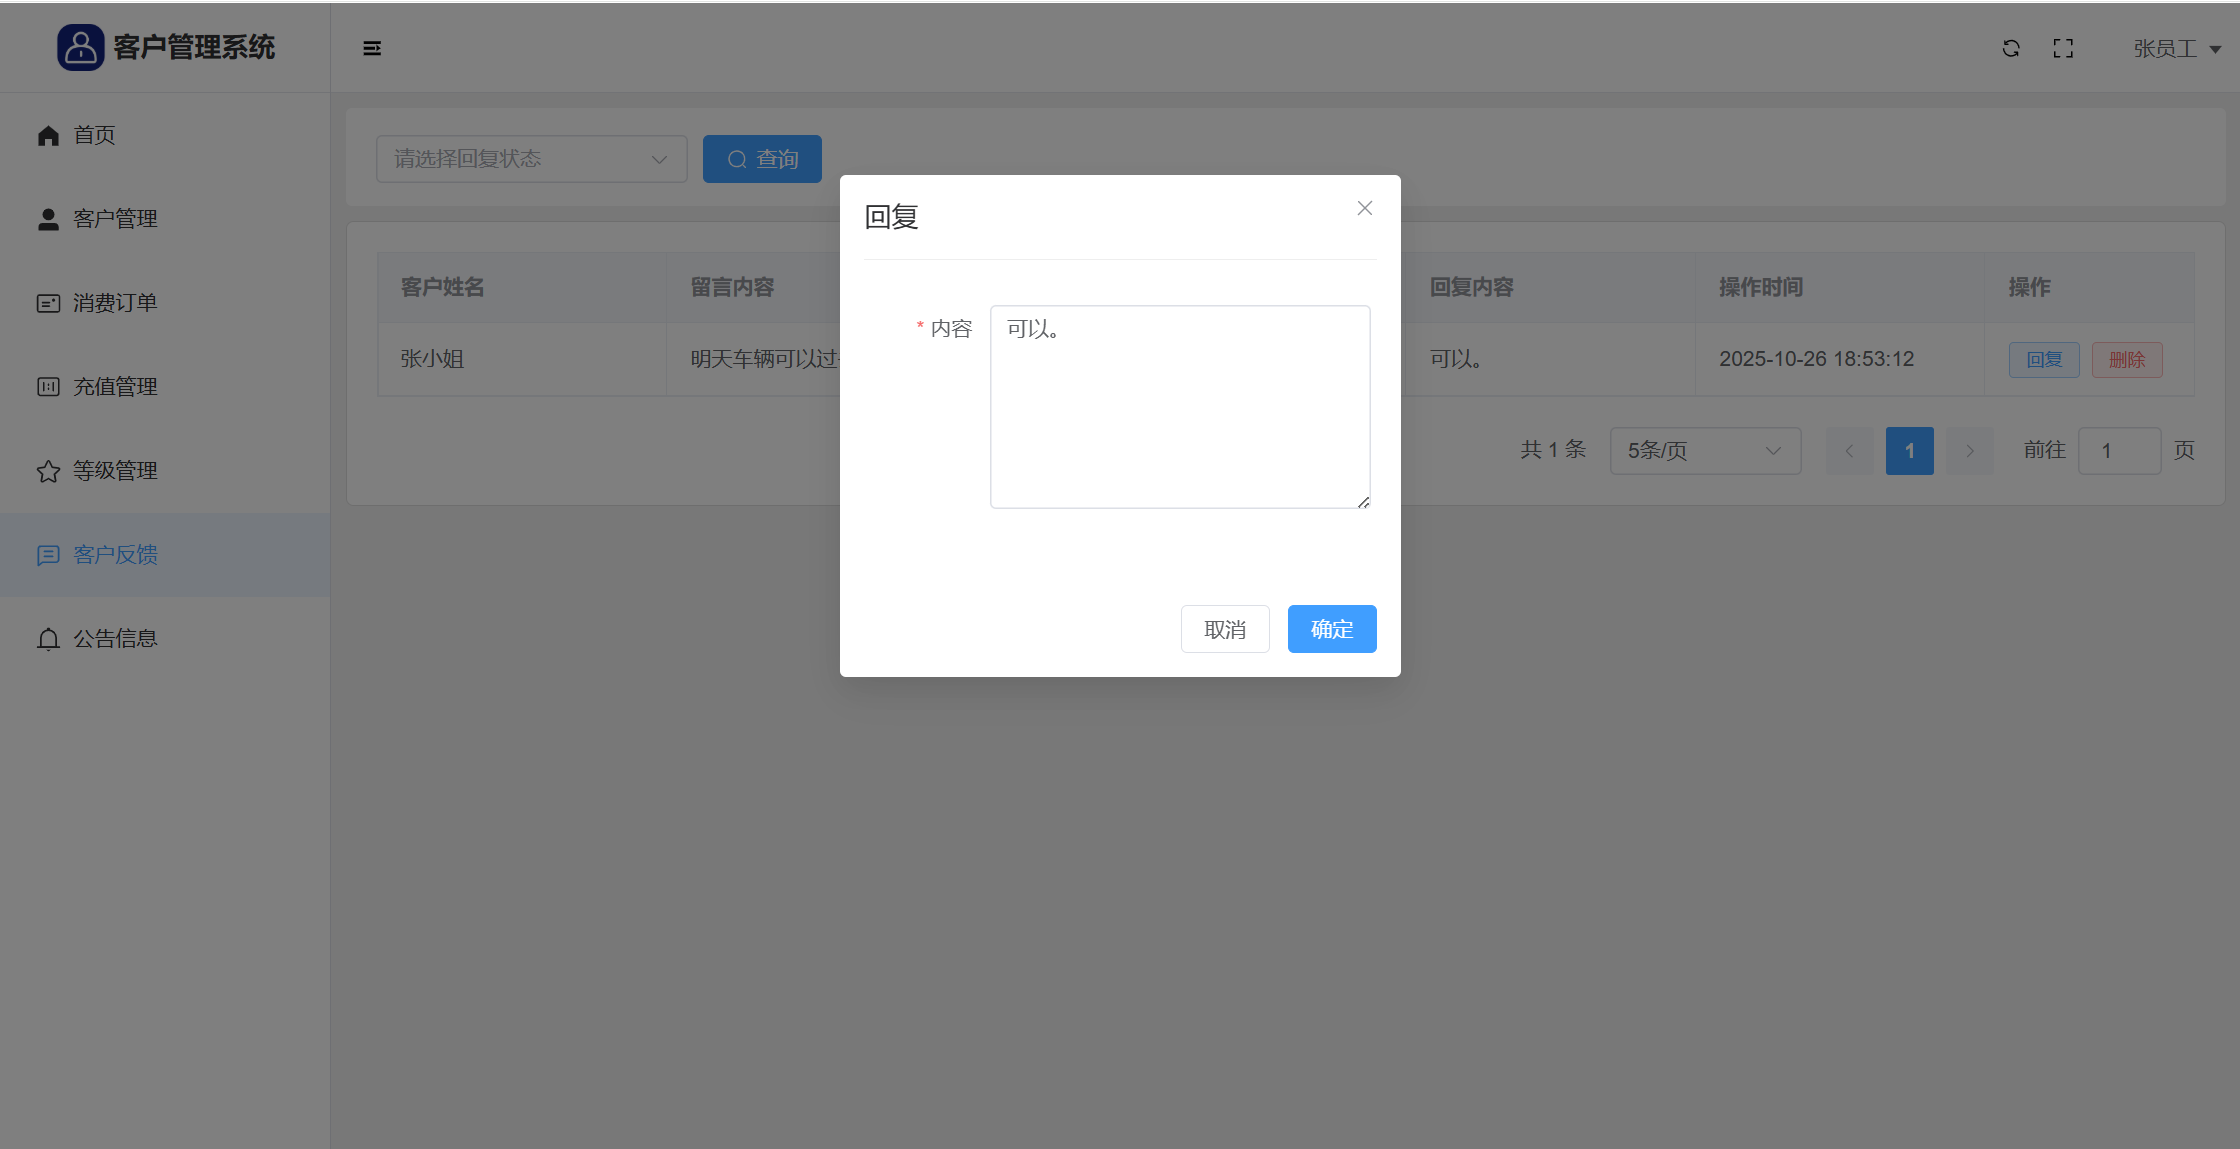Image resolution: width=2240 pixels, height=1149 pixels.
Task: Close the 回复 dialog with X
Action: 1364,208
